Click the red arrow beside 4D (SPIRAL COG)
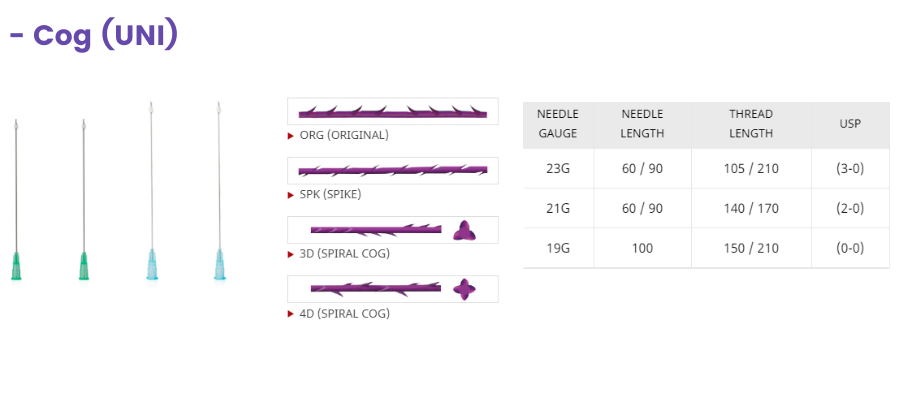This screenshot has height=400, width=900. tap(291, 314)
